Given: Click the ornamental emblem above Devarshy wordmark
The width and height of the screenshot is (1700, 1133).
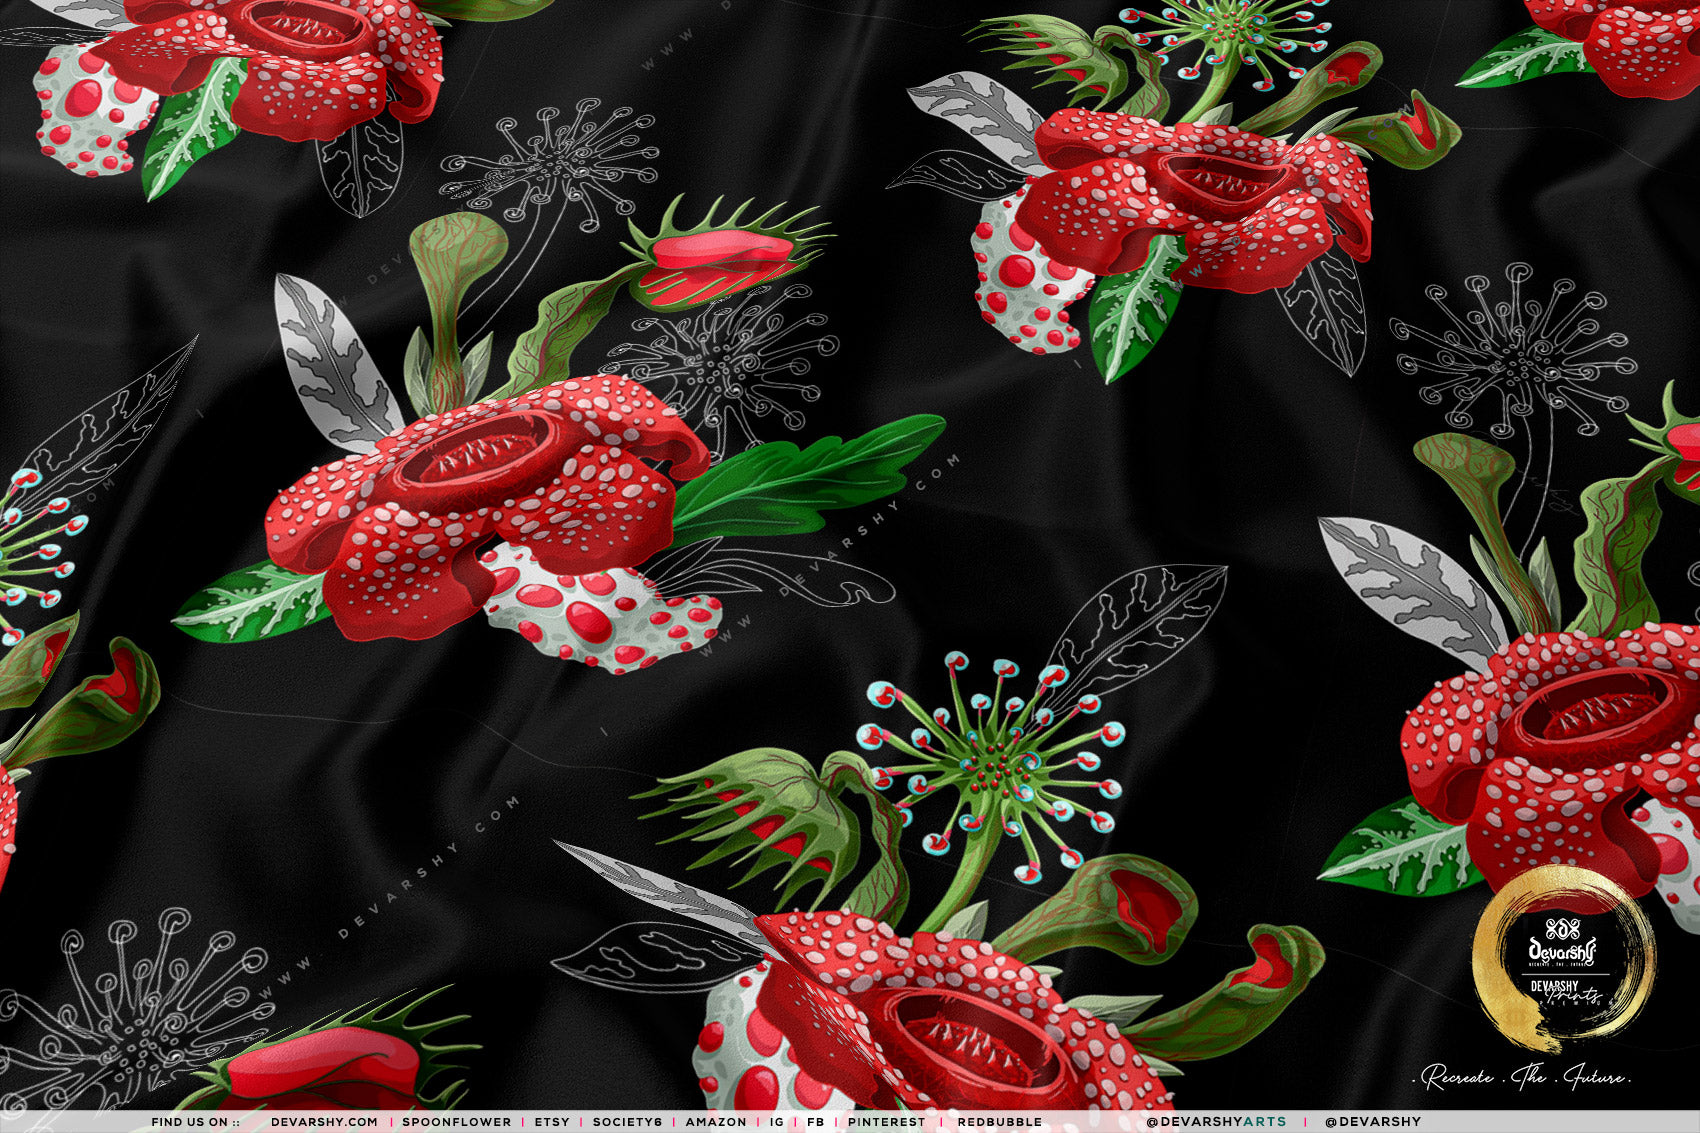Looking at the screenshot, I should click(1562, 927).
